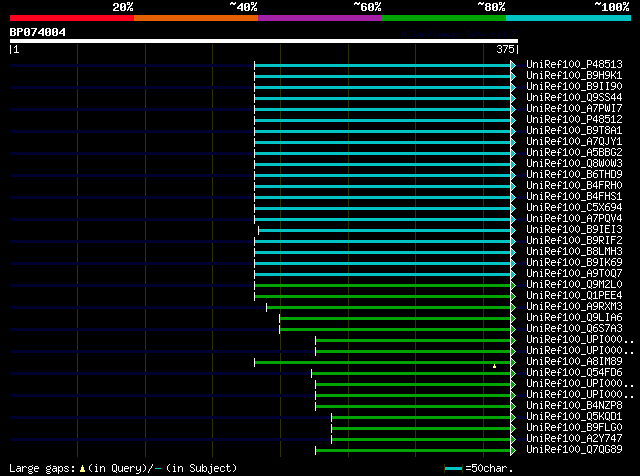
Task: Open hit UniRef100_P48513
Action: [574, 65]
